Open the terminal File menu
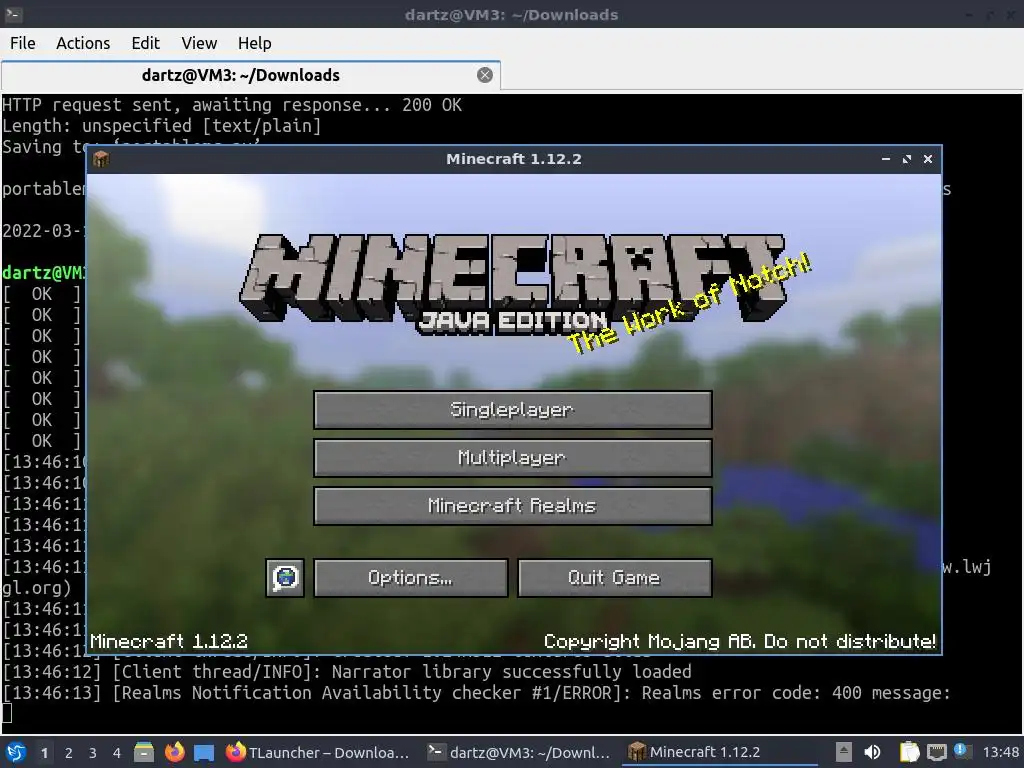Image resolution: width=1024 pixels, height=768 pixels. pos(23,43)
